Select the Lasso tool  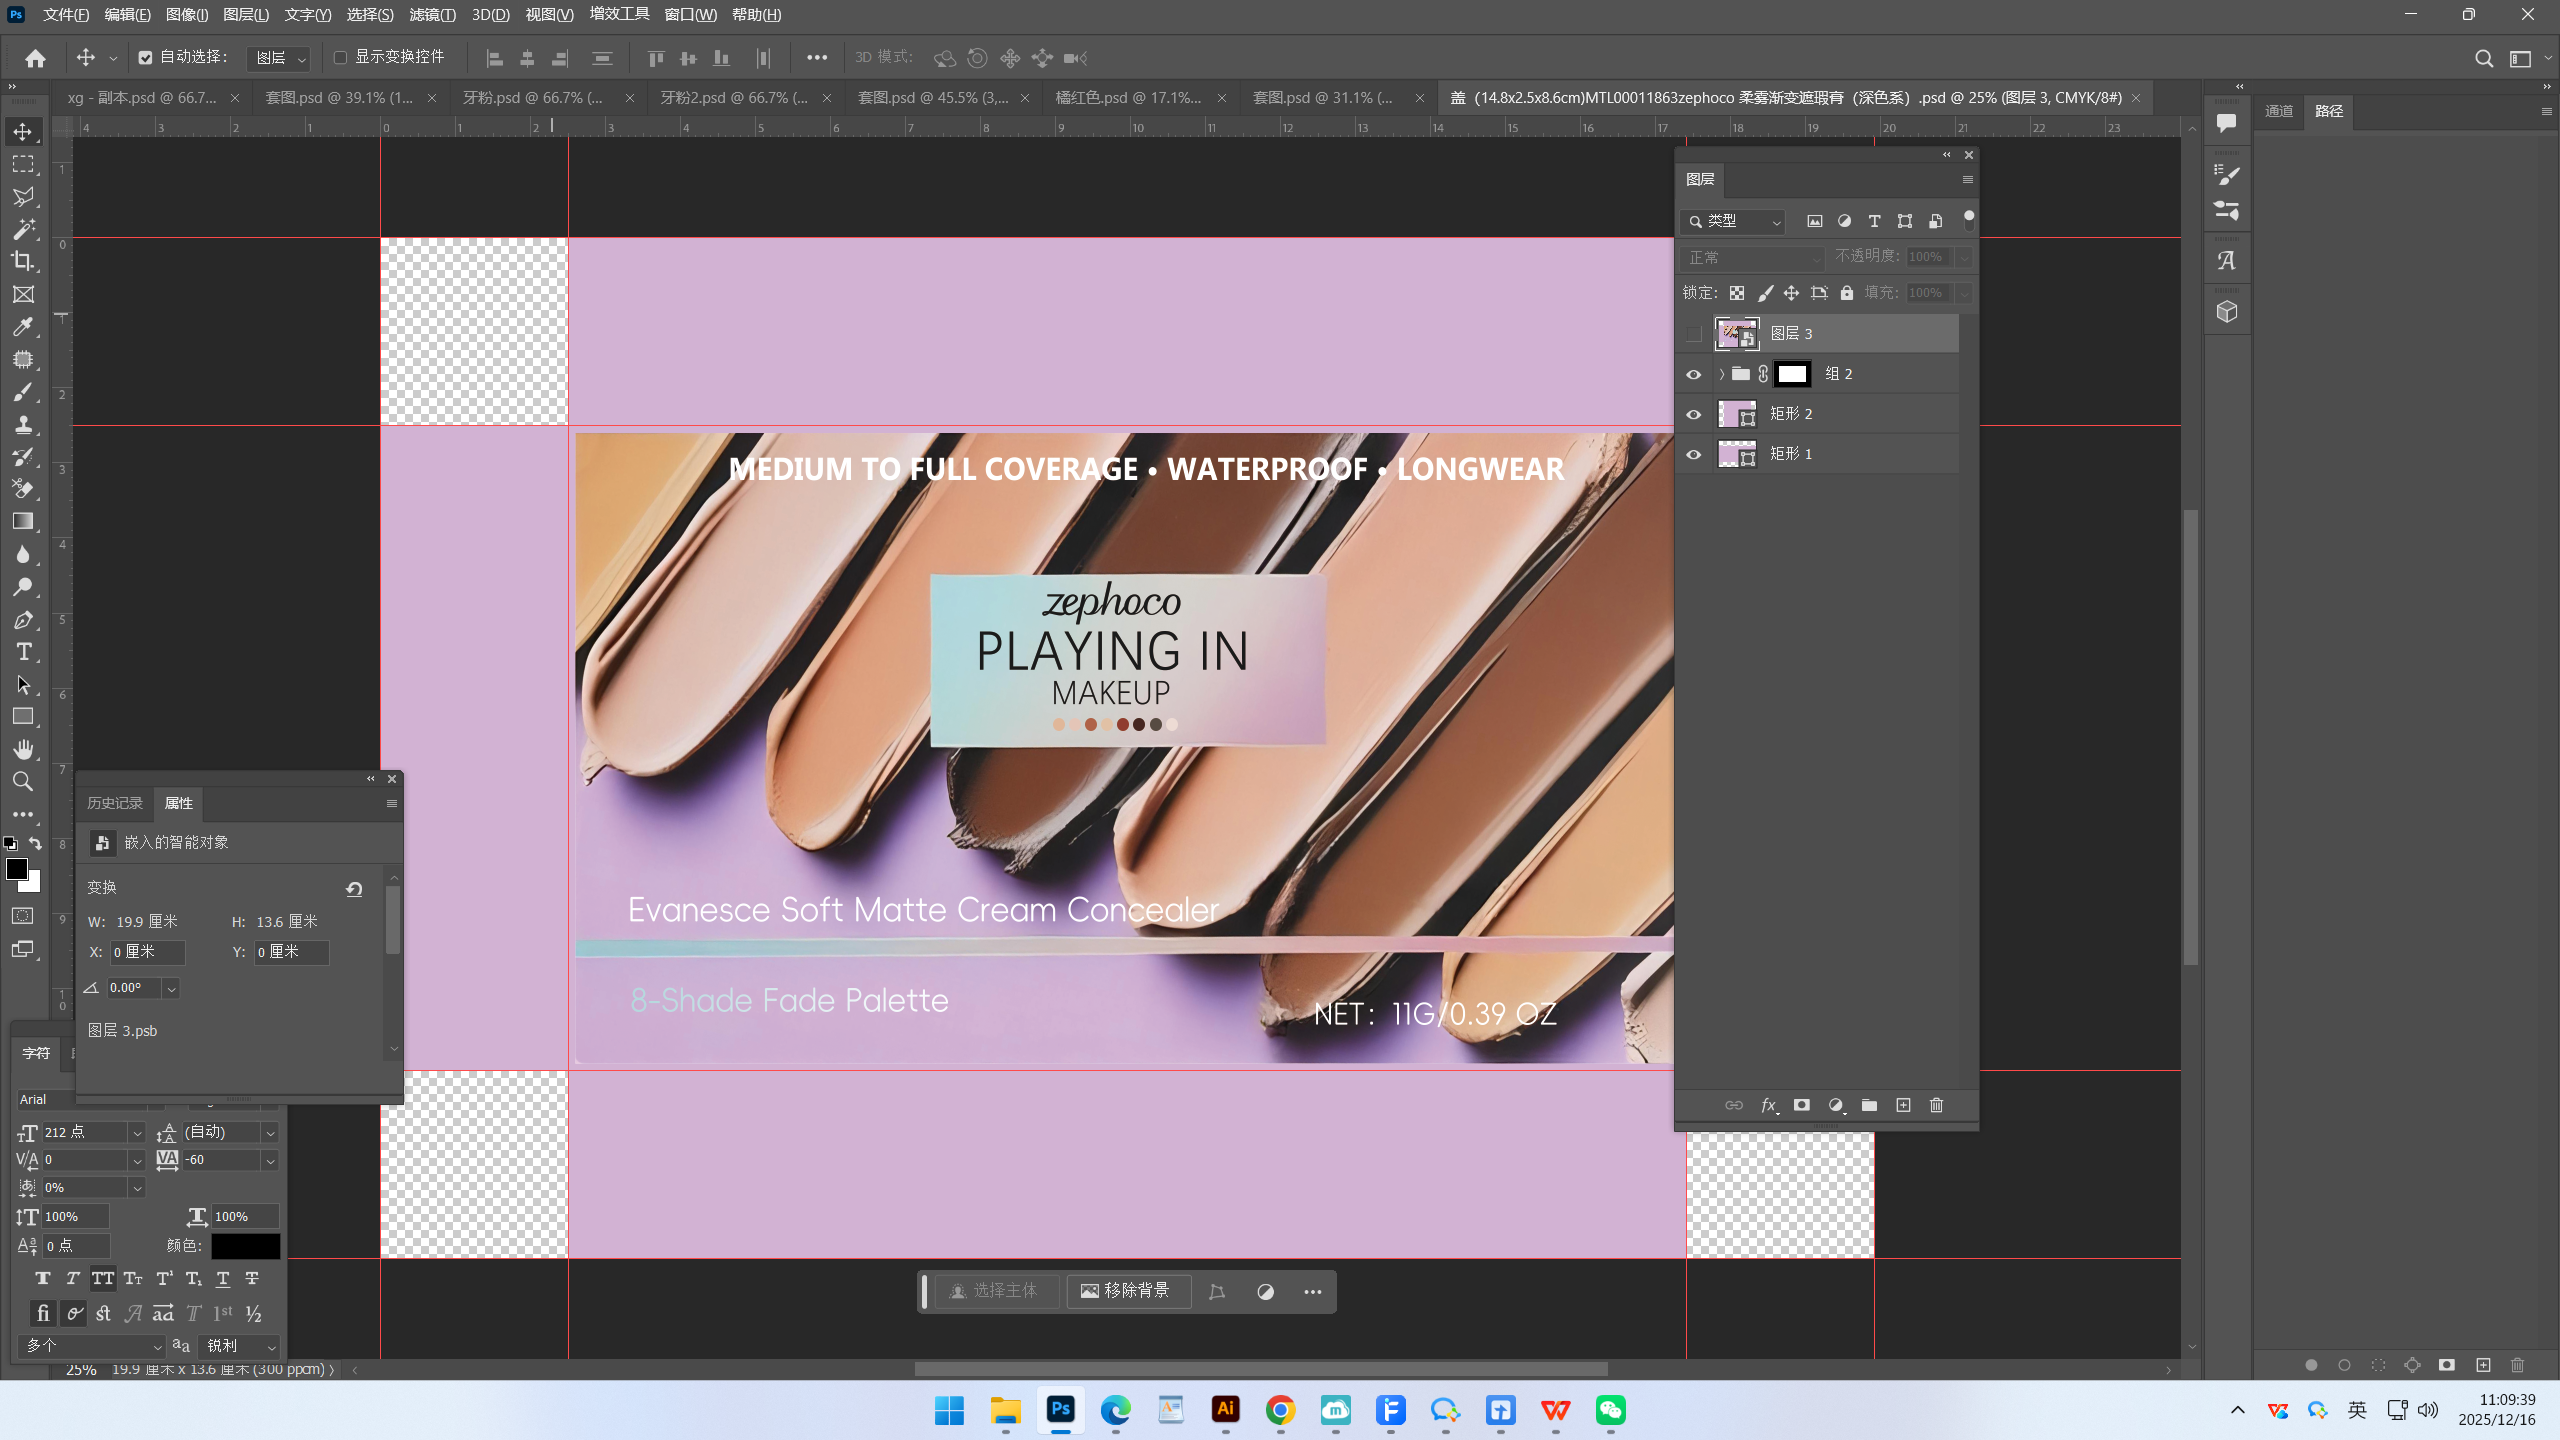click(x=23, y=197)
